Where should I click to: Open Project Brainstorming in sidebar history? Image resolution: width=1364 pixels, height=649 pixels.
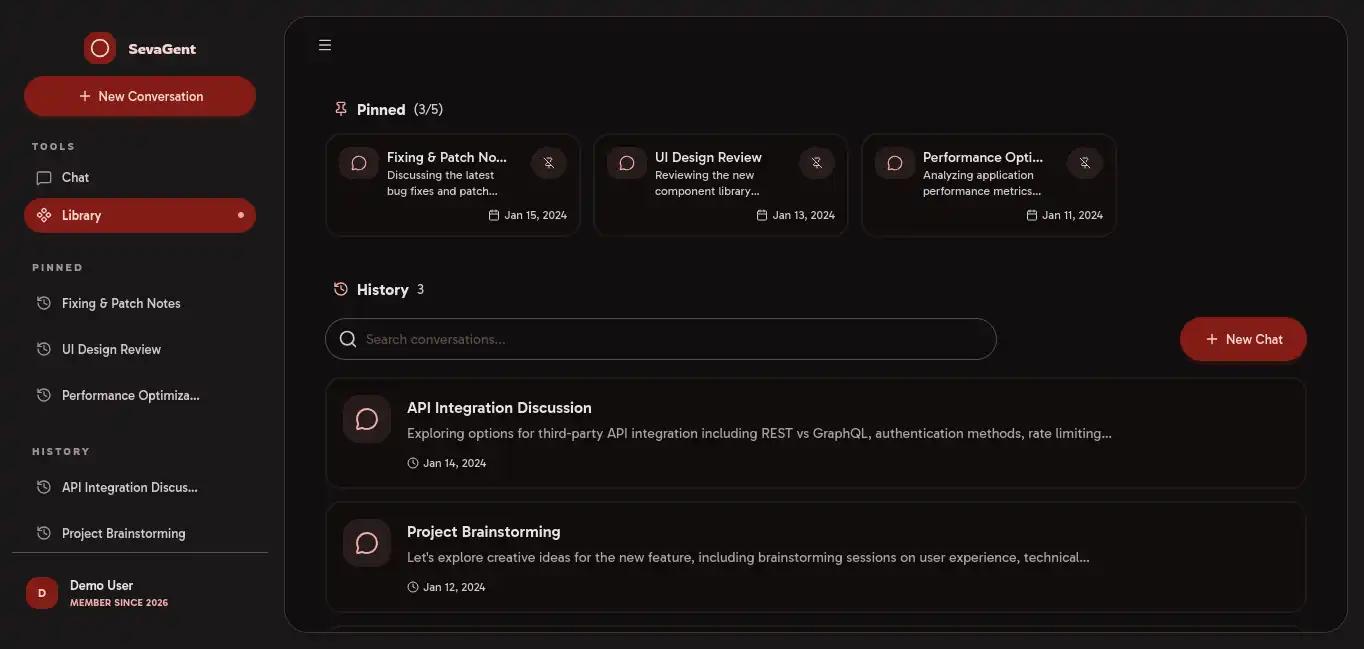[140, 533]
